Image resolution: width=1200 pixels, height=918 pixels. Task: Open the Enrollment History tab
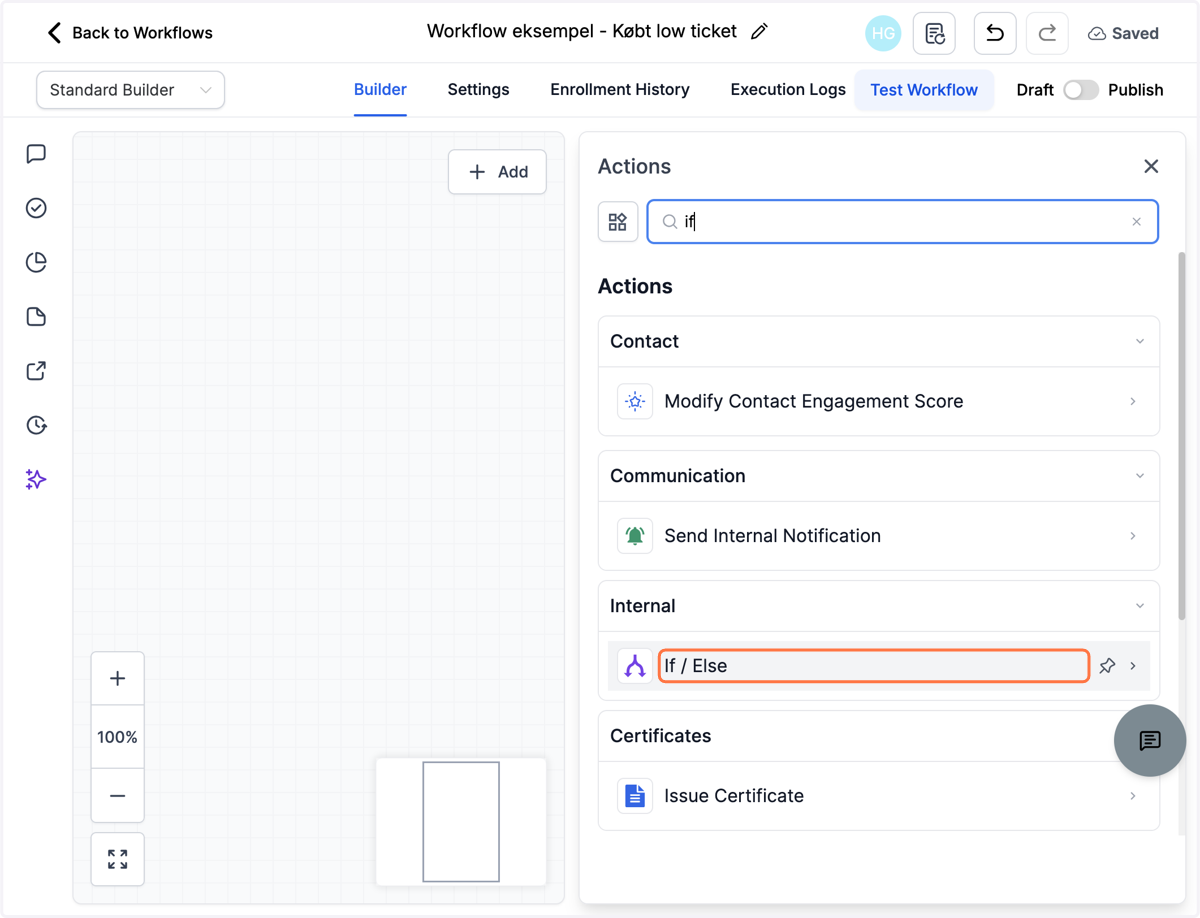620,90
